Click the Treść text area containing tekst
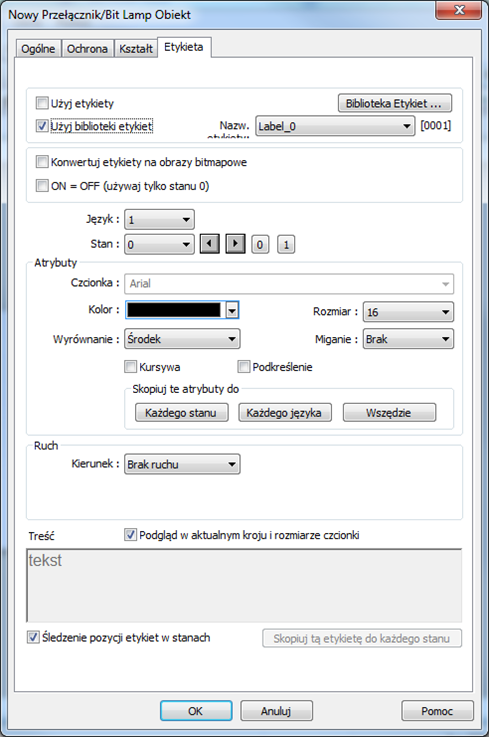This screenshot has width=489, height=737. [x=244, y=586]
